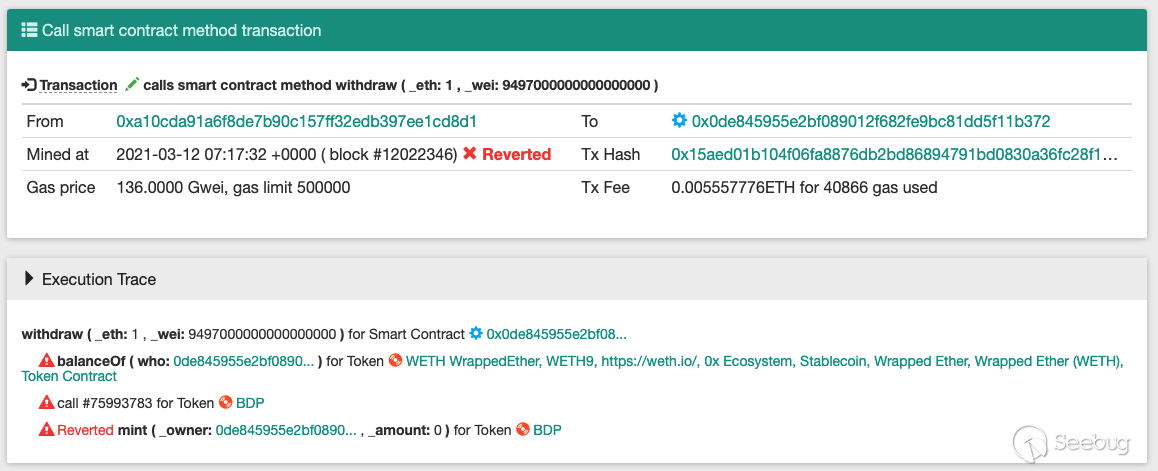The image size is (1158, 471).
Task: Click the green pencil icon beside Transaction
Action: tap(131, 85)
